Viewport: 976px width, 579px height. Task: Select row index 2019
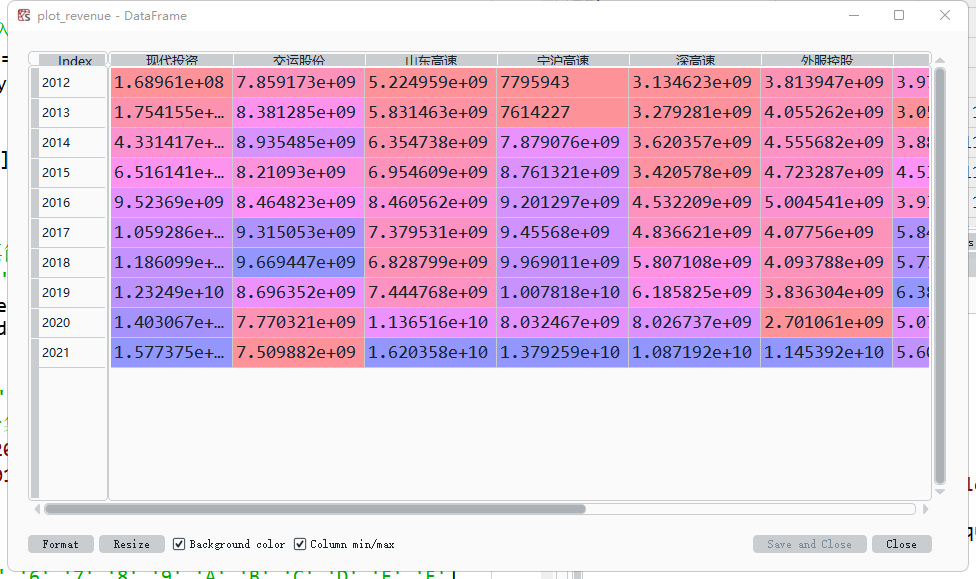[x=72, y=292]
